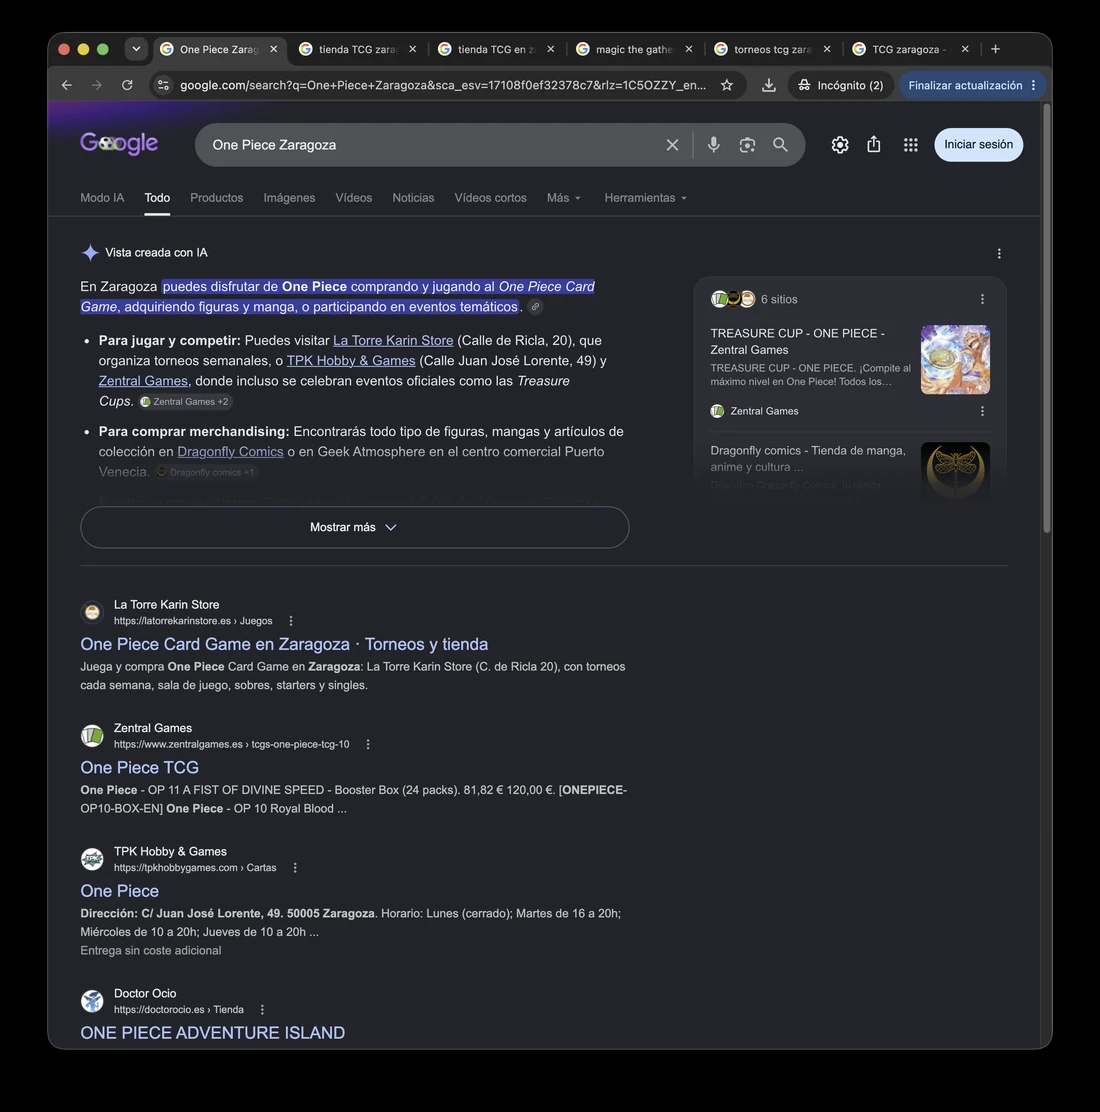Open Dragonfly comics card thumbnail

pos(955,472)
